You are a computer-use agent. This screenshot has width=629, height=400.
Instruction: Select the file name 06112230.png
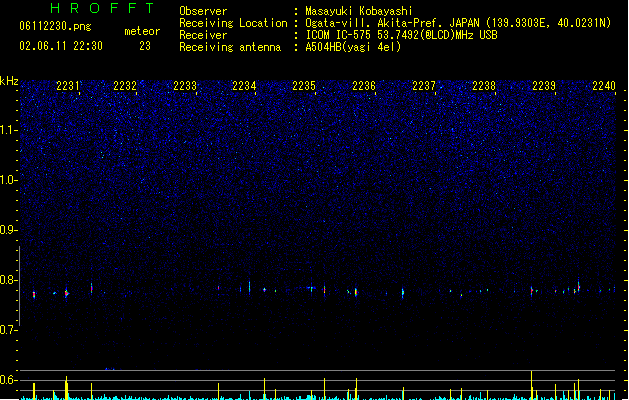pyautogui.click(x=55, y=26)
